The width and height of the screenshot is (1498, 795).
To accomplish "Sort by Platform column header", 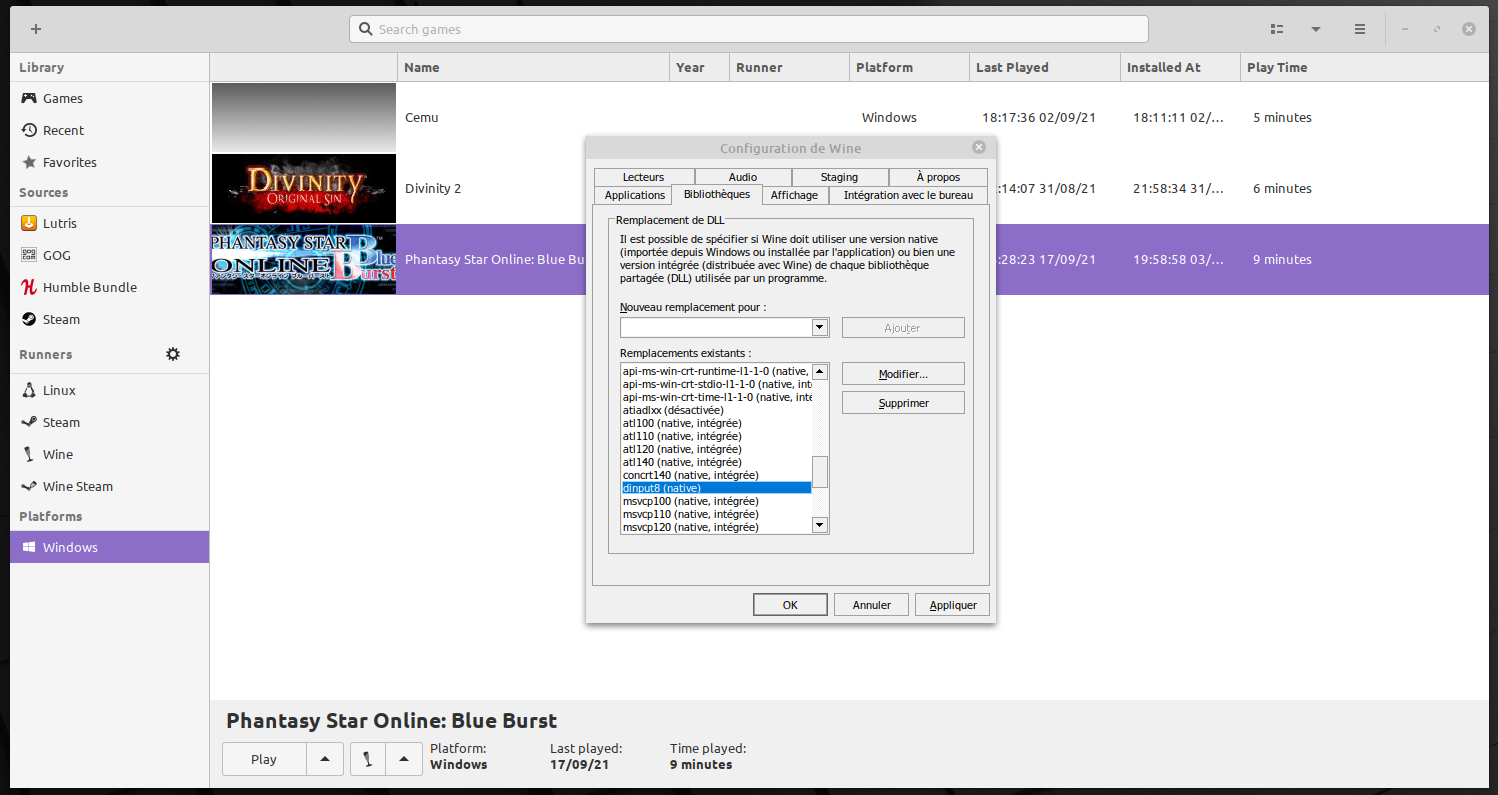I will tap(909, 67).
